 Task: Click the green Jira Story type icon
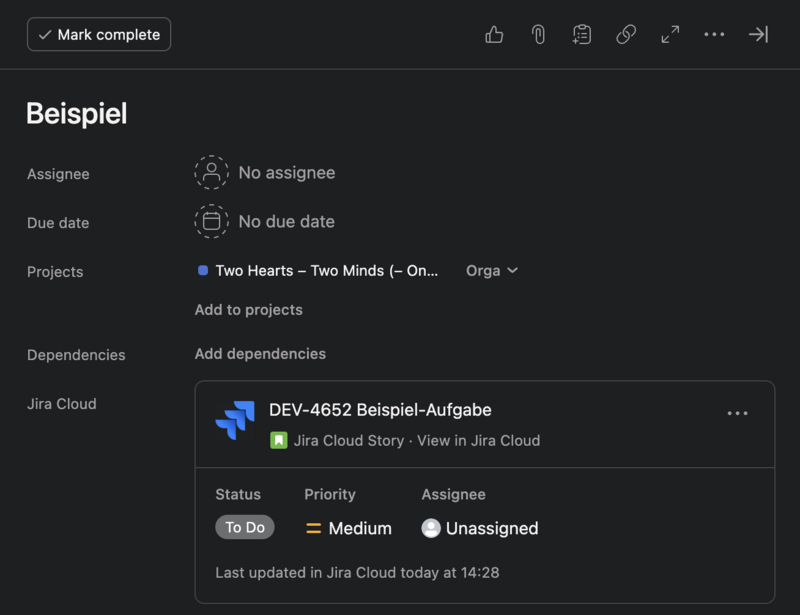point(279,440)
